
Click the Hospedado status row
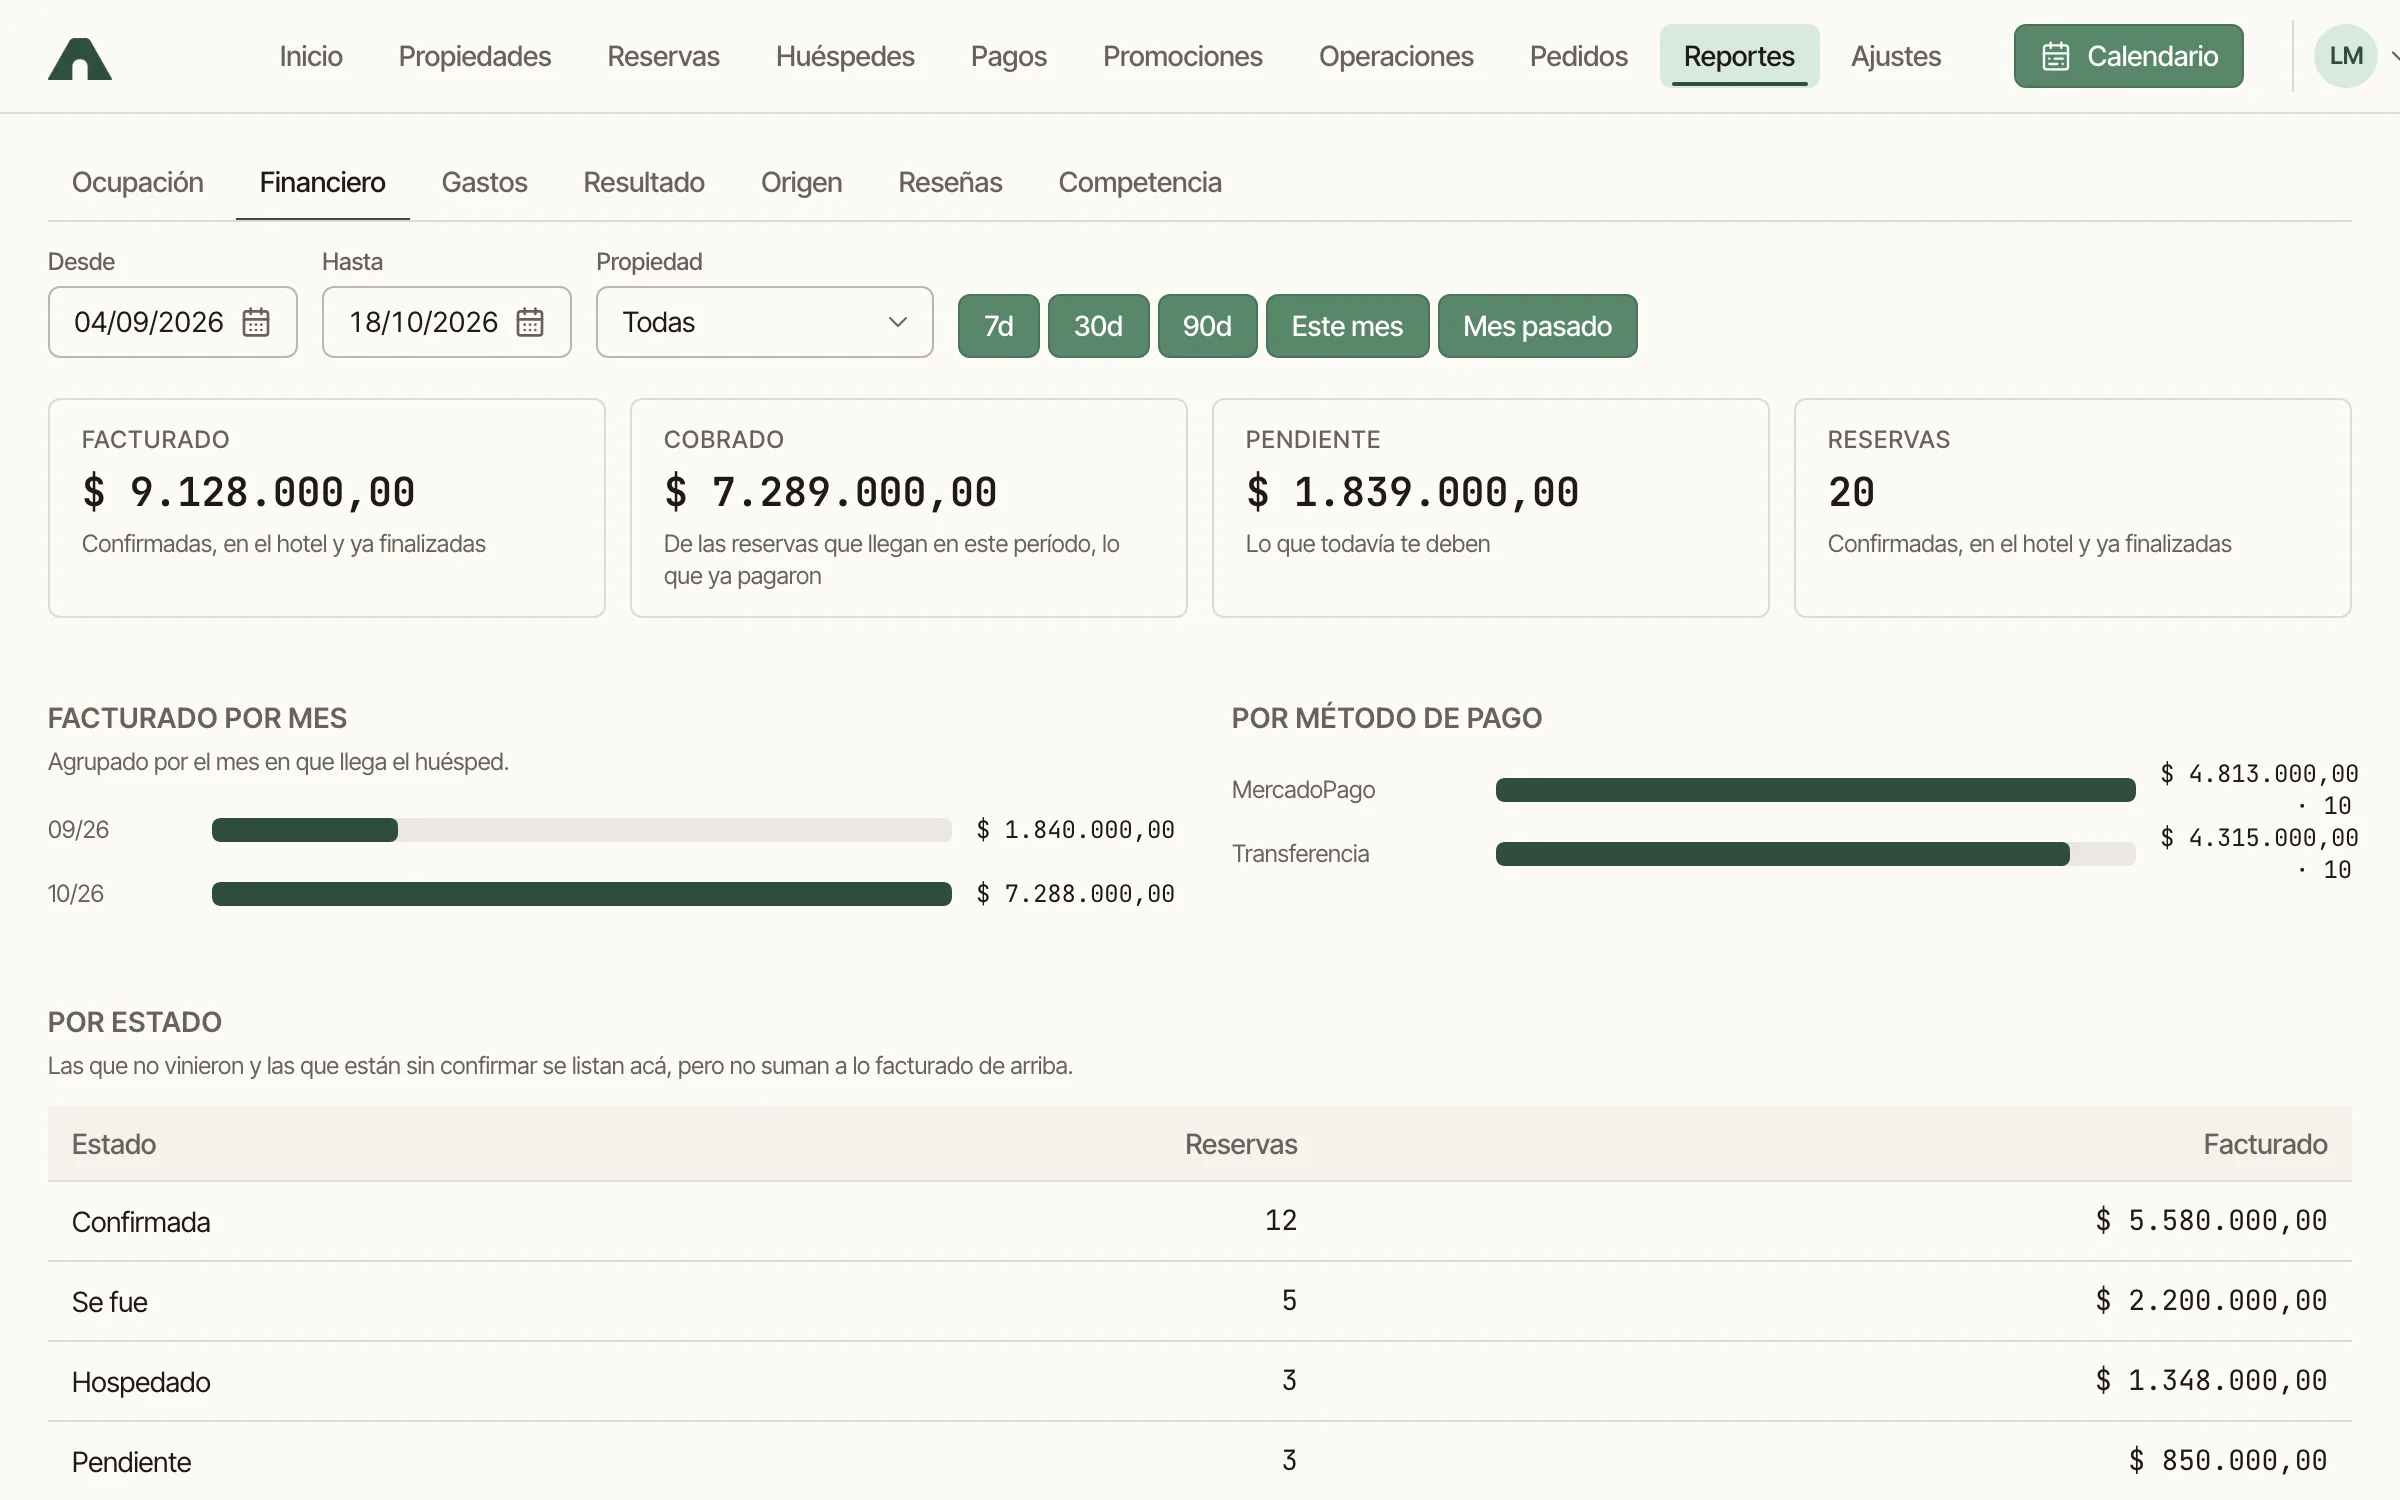(1200, 1381)
